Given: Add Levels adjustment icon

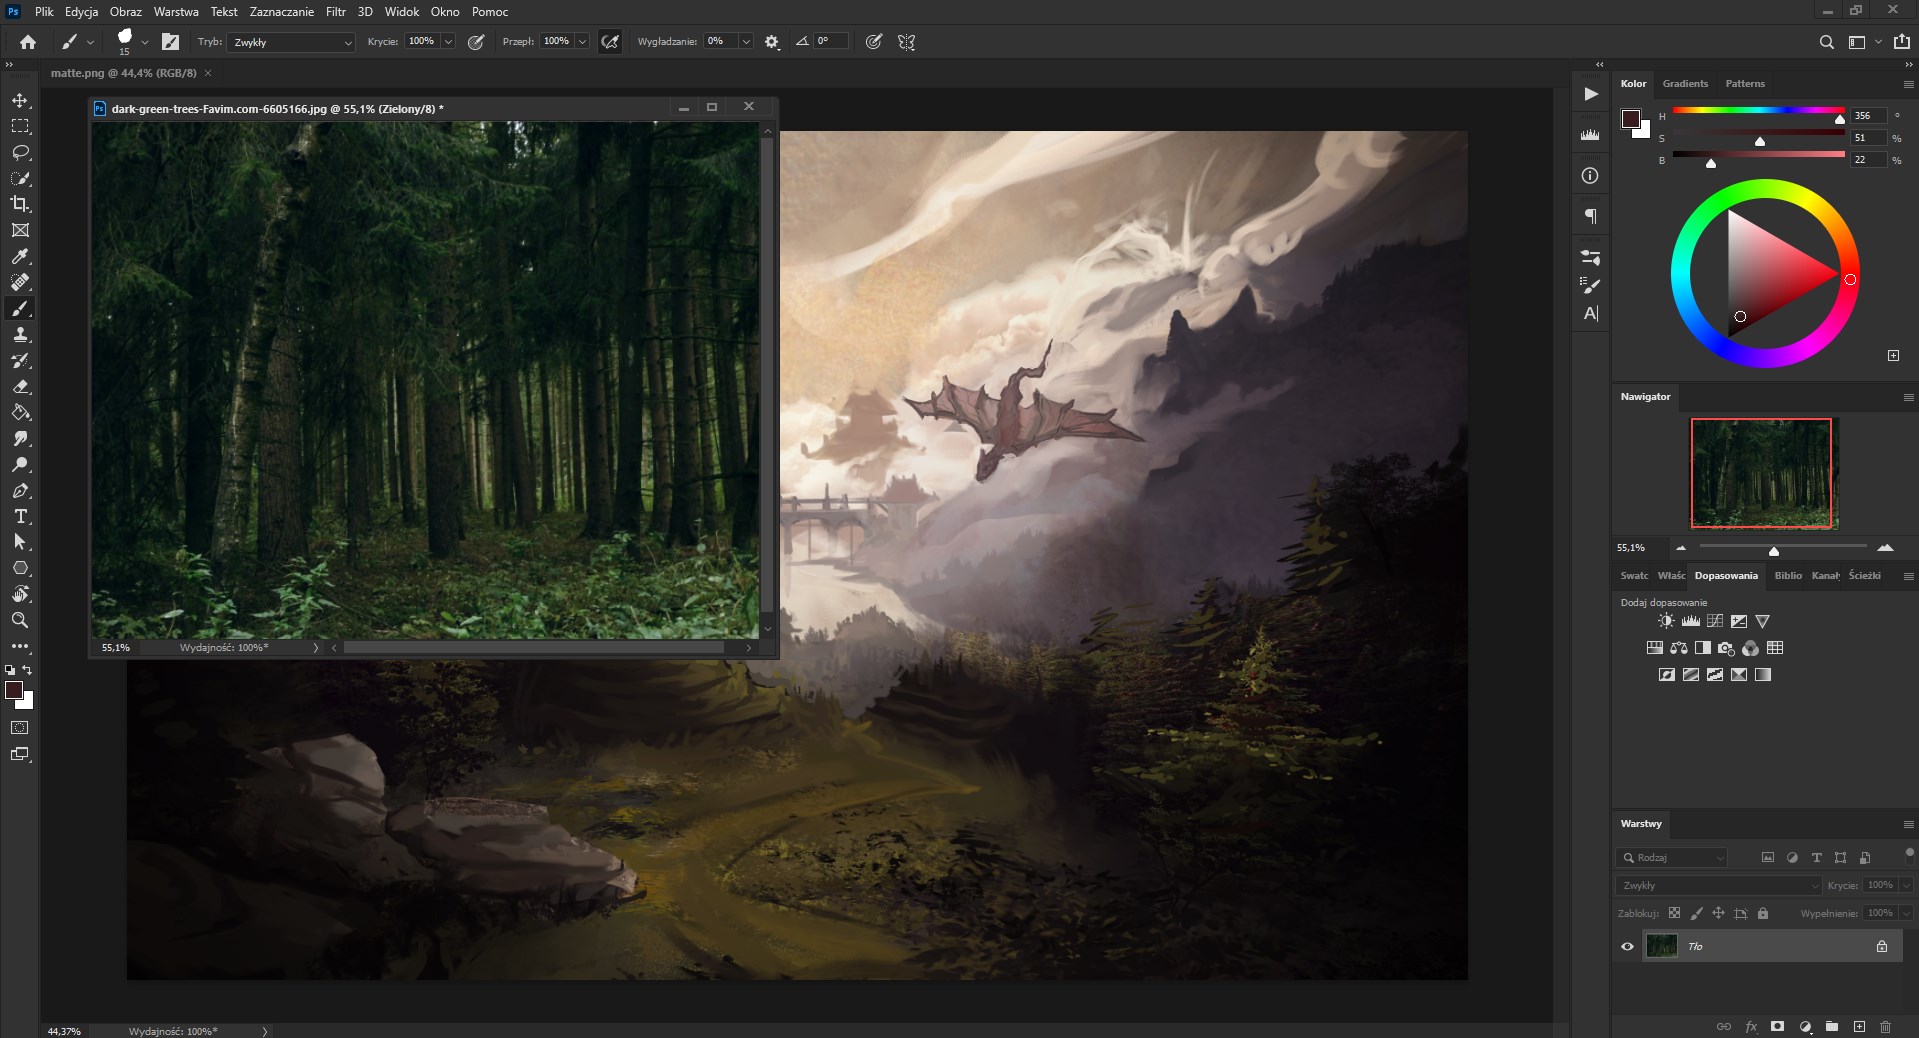Looking at the screenshot, I should [1690, 621].
